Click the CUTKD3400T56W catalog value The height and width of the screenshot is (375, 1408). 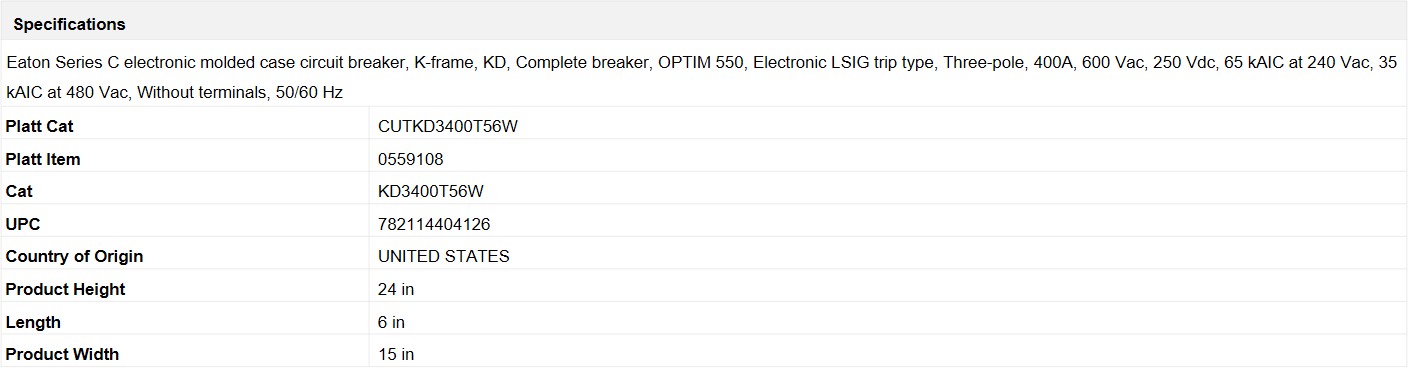click(448, 126)
